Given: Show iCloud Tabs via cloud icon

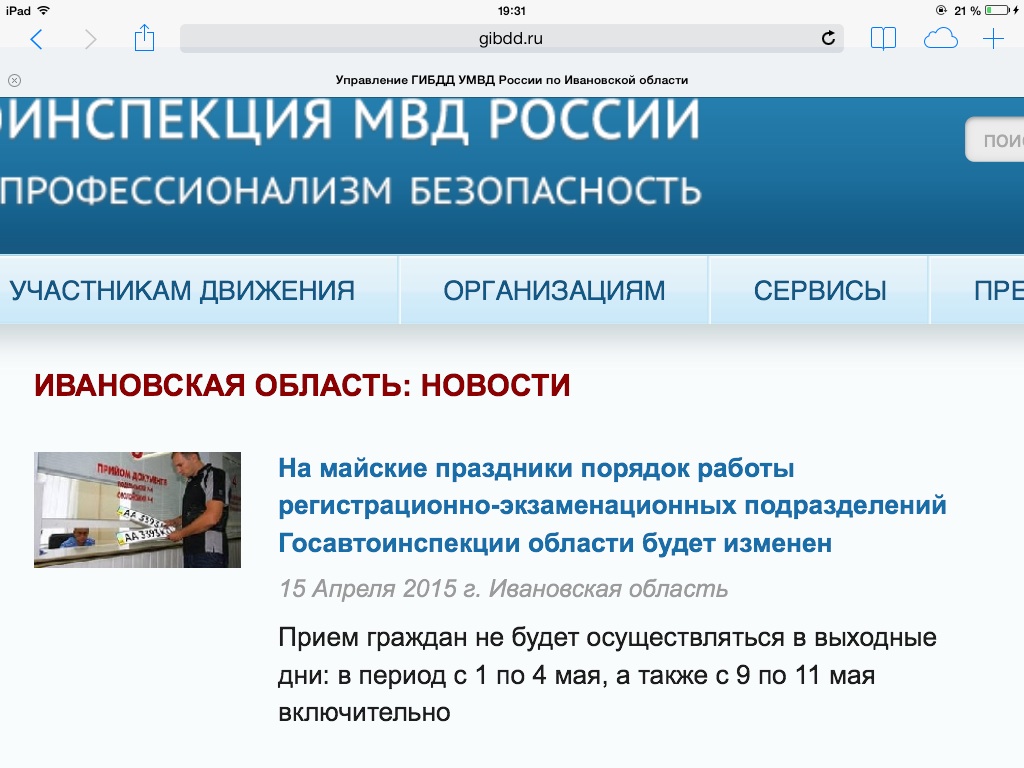Looking at the screenshot, I should pos(940,39).
